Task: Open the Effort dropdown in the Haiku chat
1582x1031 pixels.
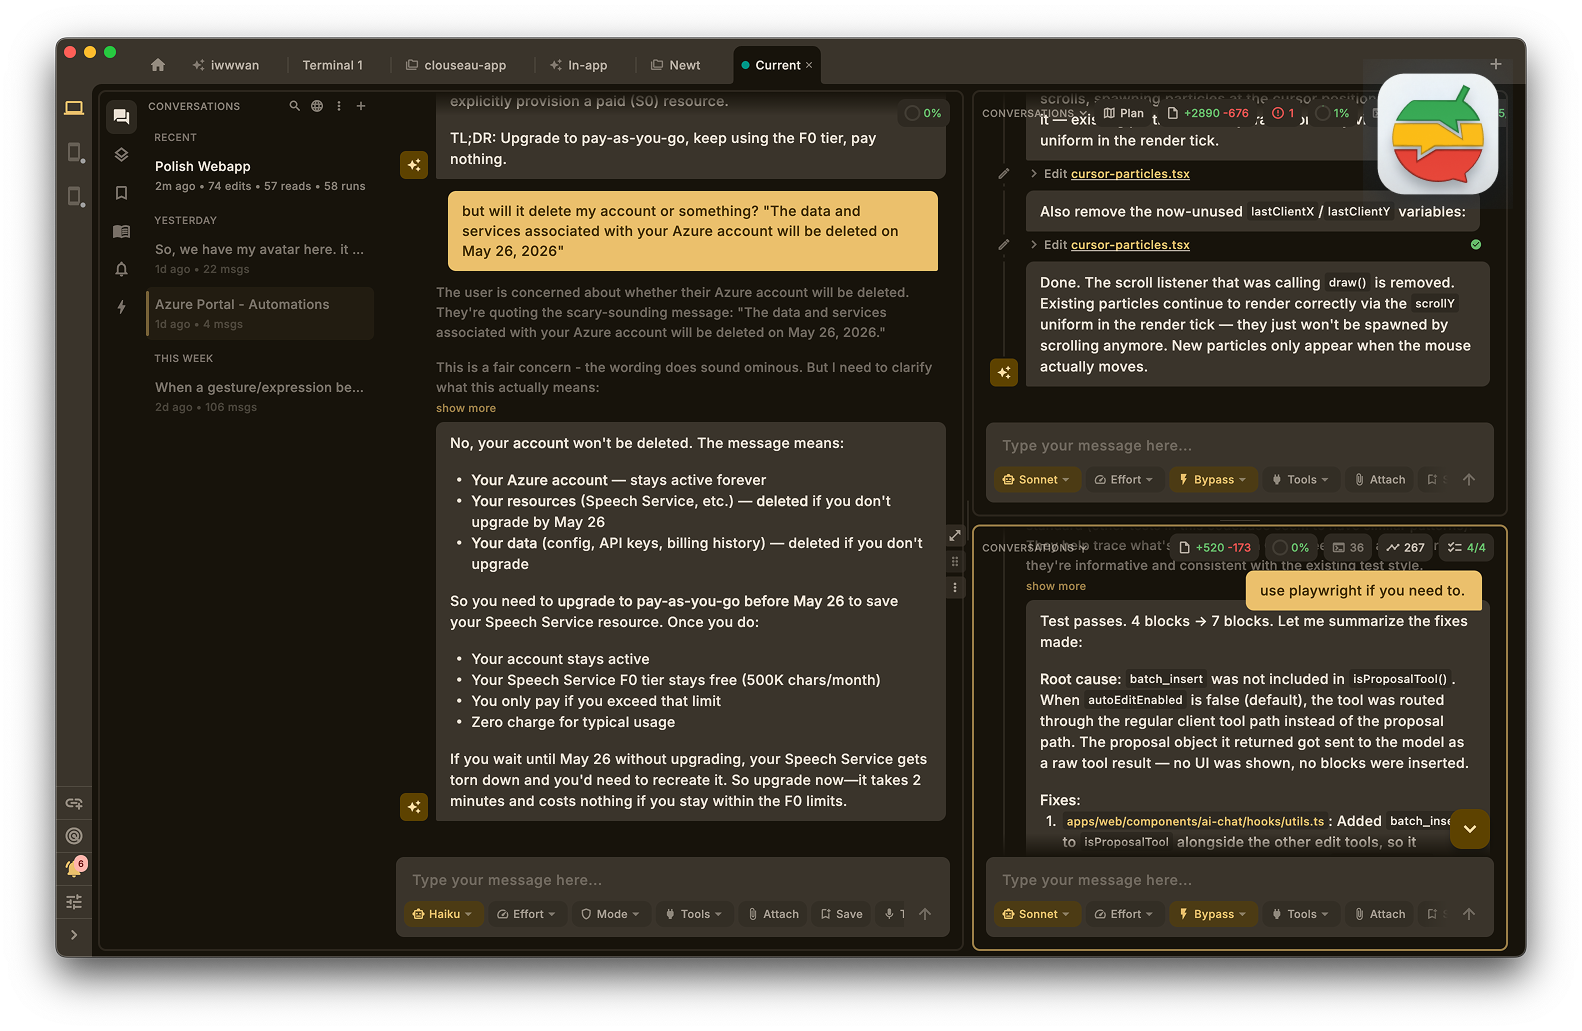Action: point(527,914)
